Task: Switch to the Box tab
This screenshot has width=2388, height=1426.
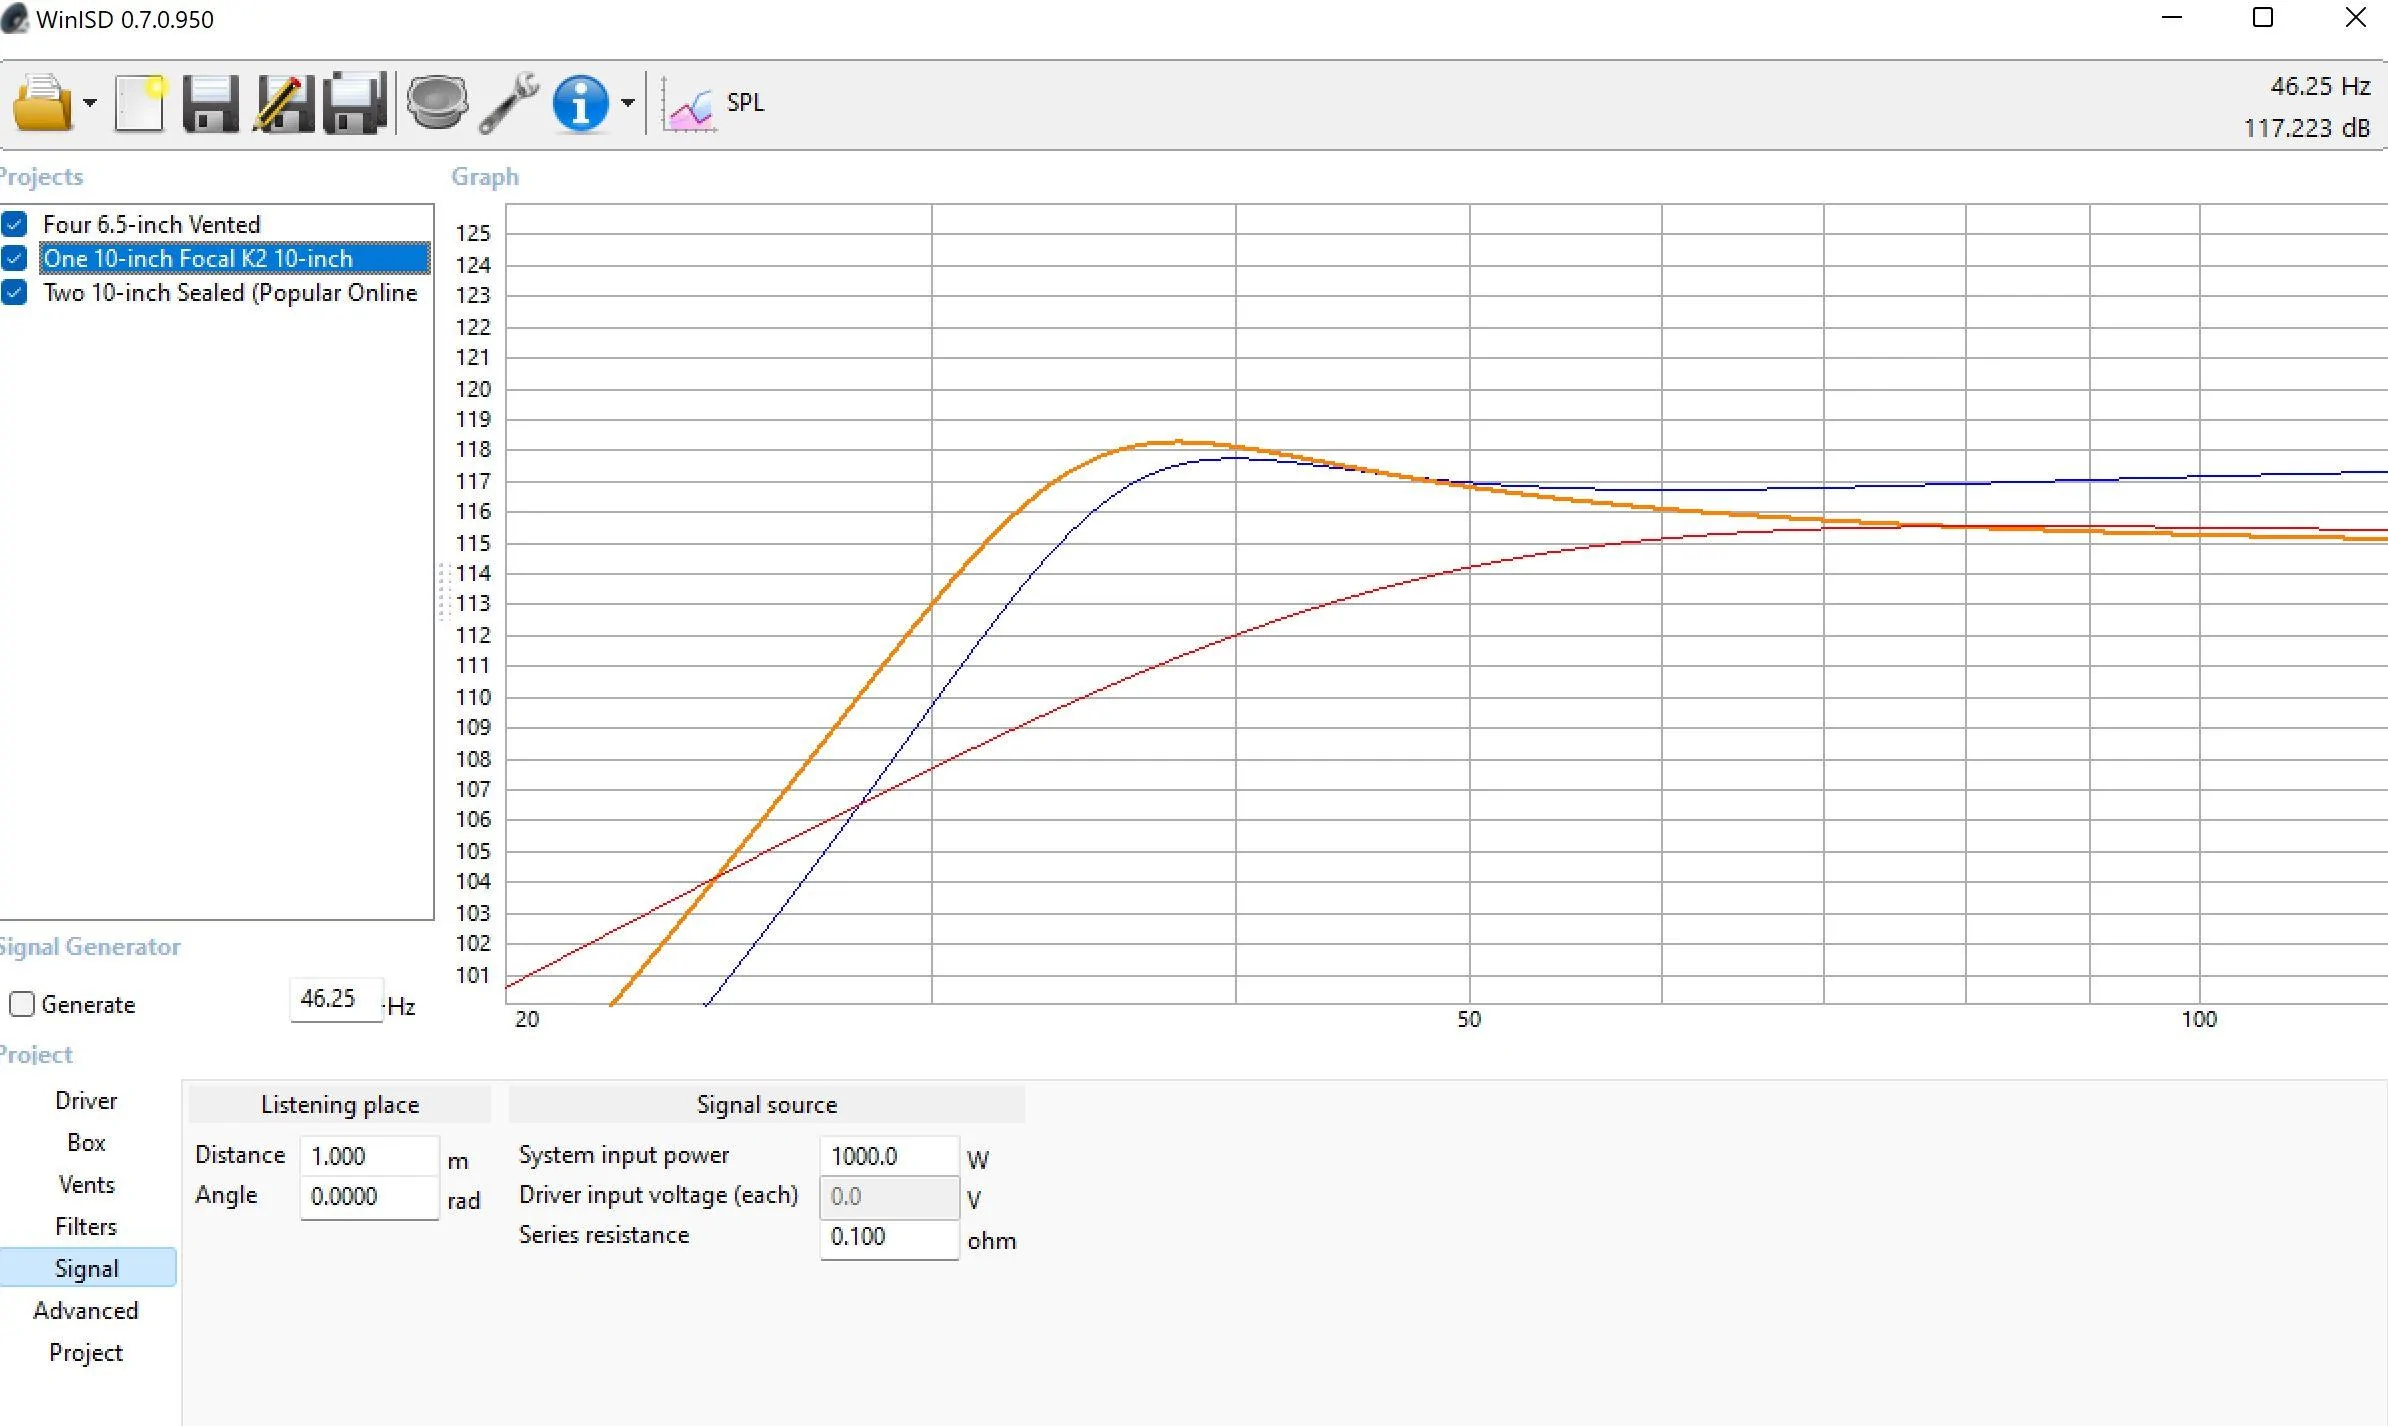Action: pos(86,1142)
